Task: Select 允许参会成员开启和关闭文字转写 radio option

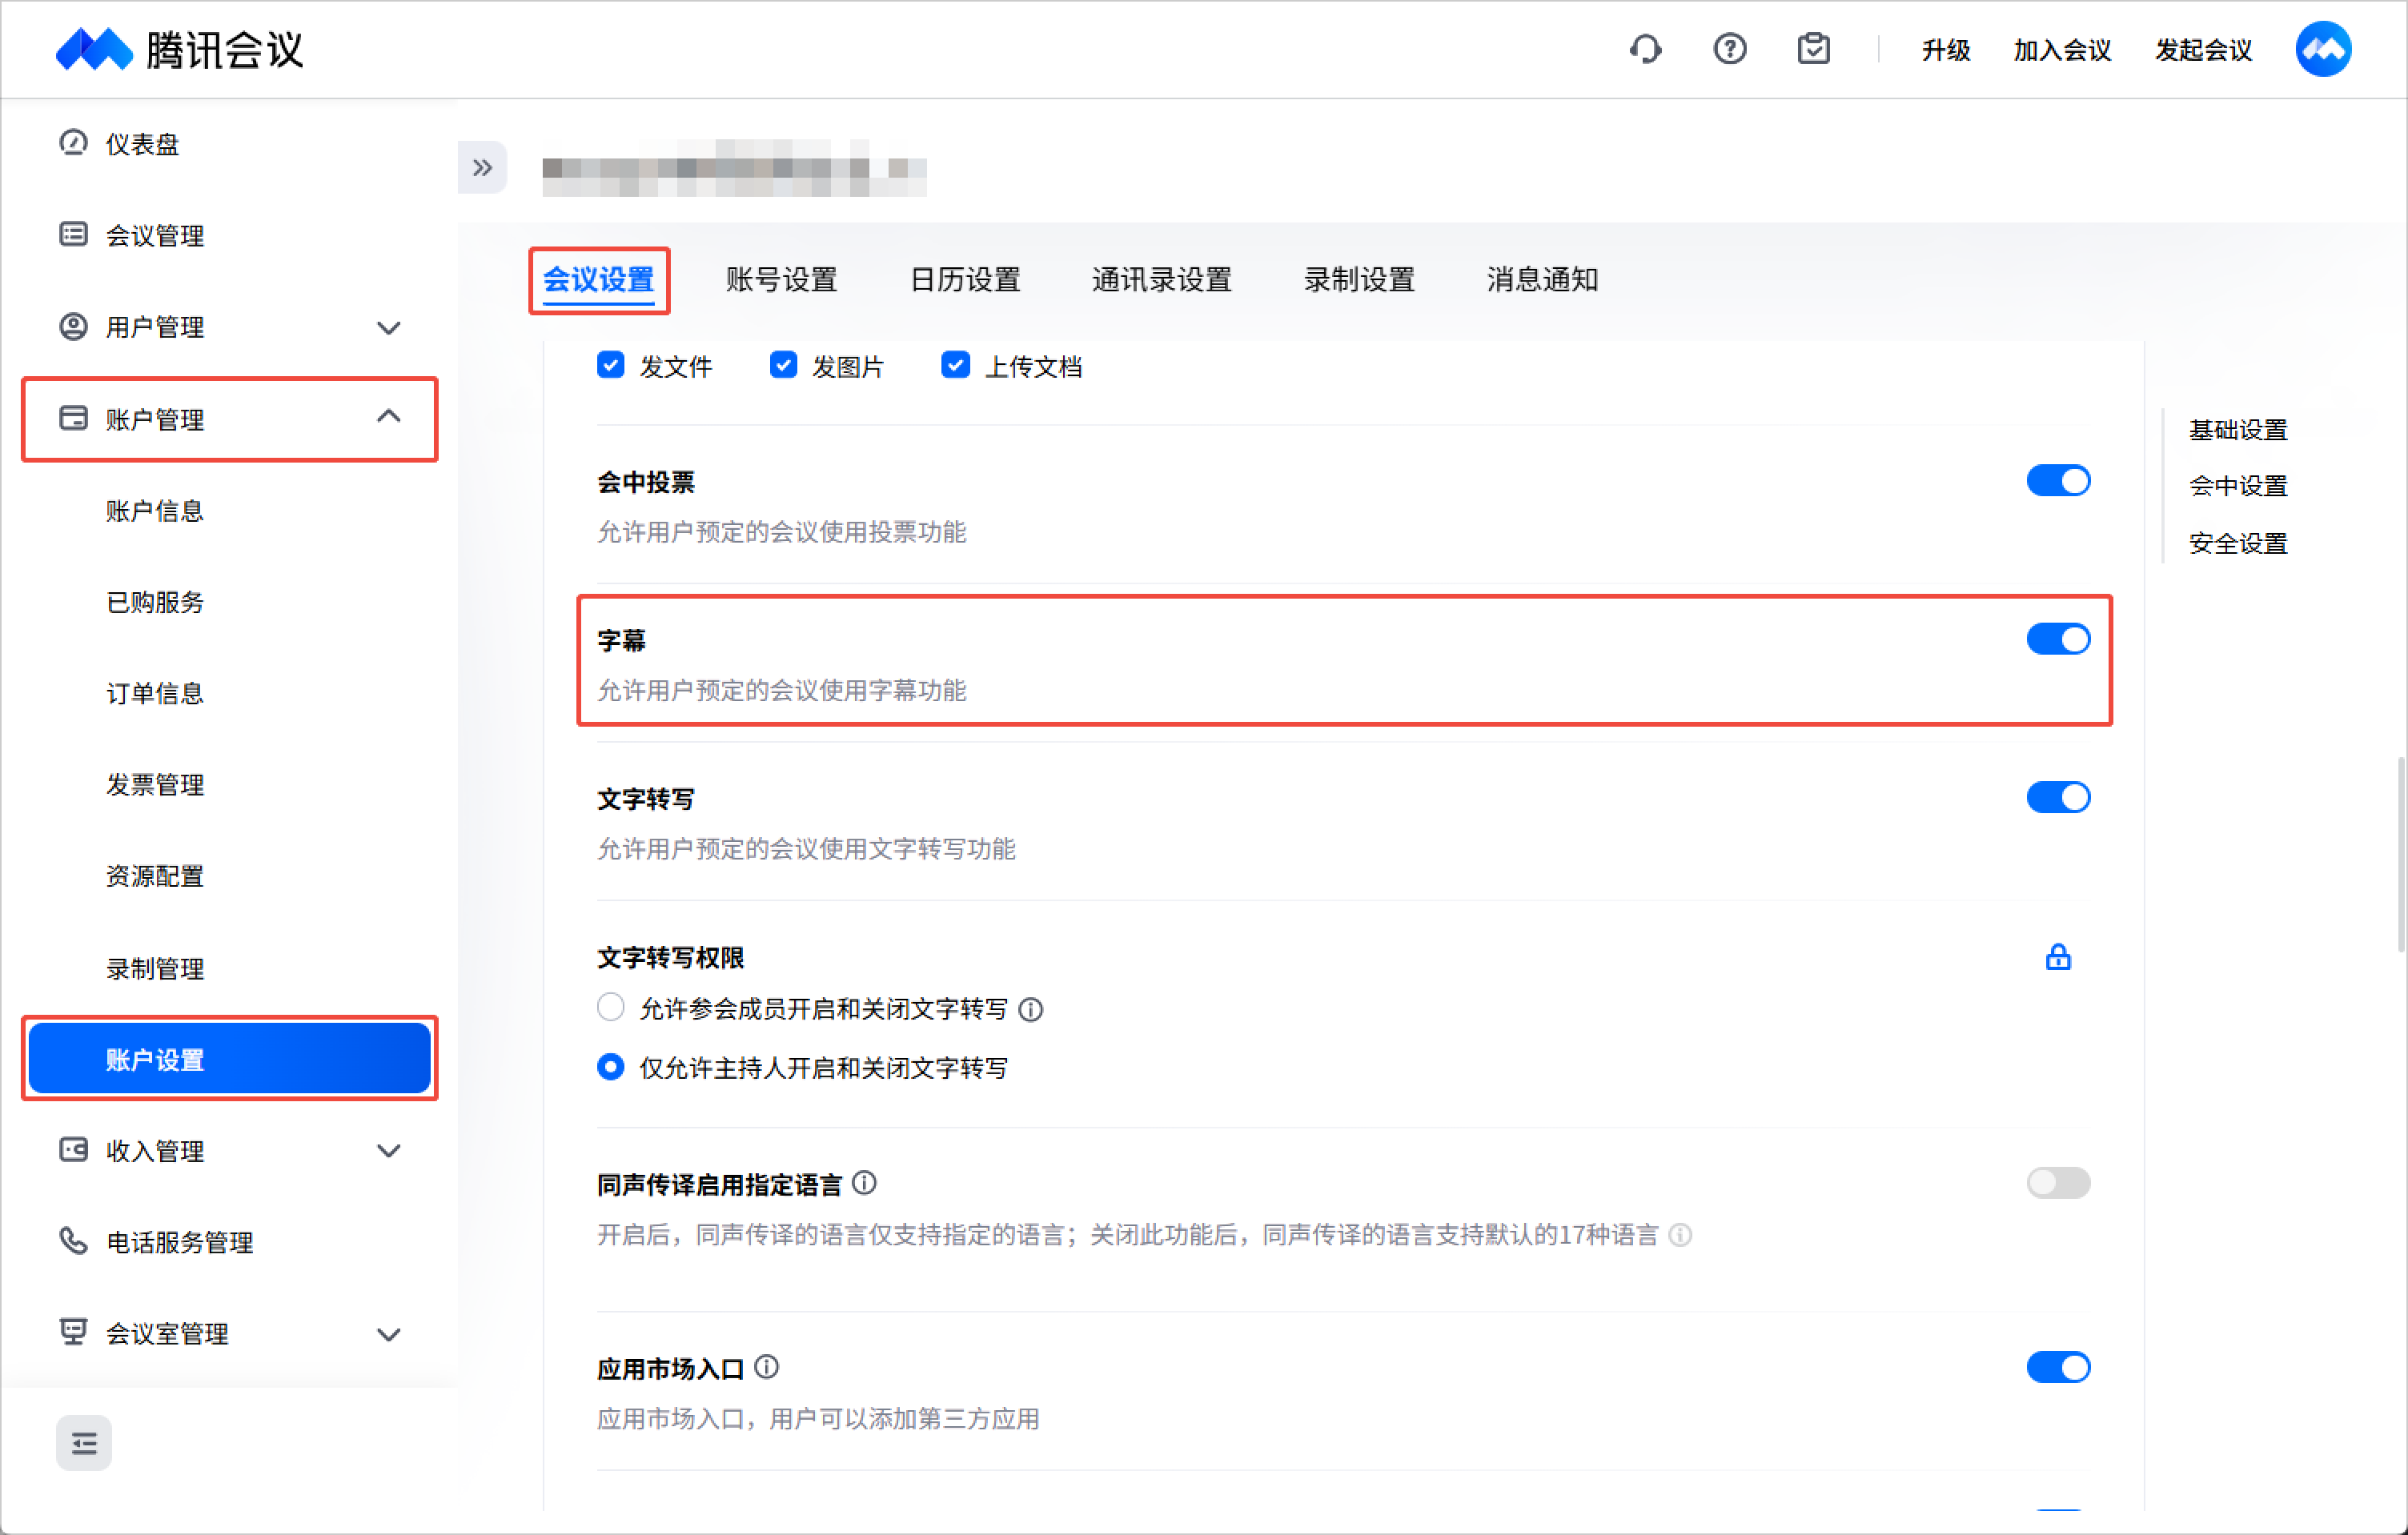Action: pos(611,1007)
